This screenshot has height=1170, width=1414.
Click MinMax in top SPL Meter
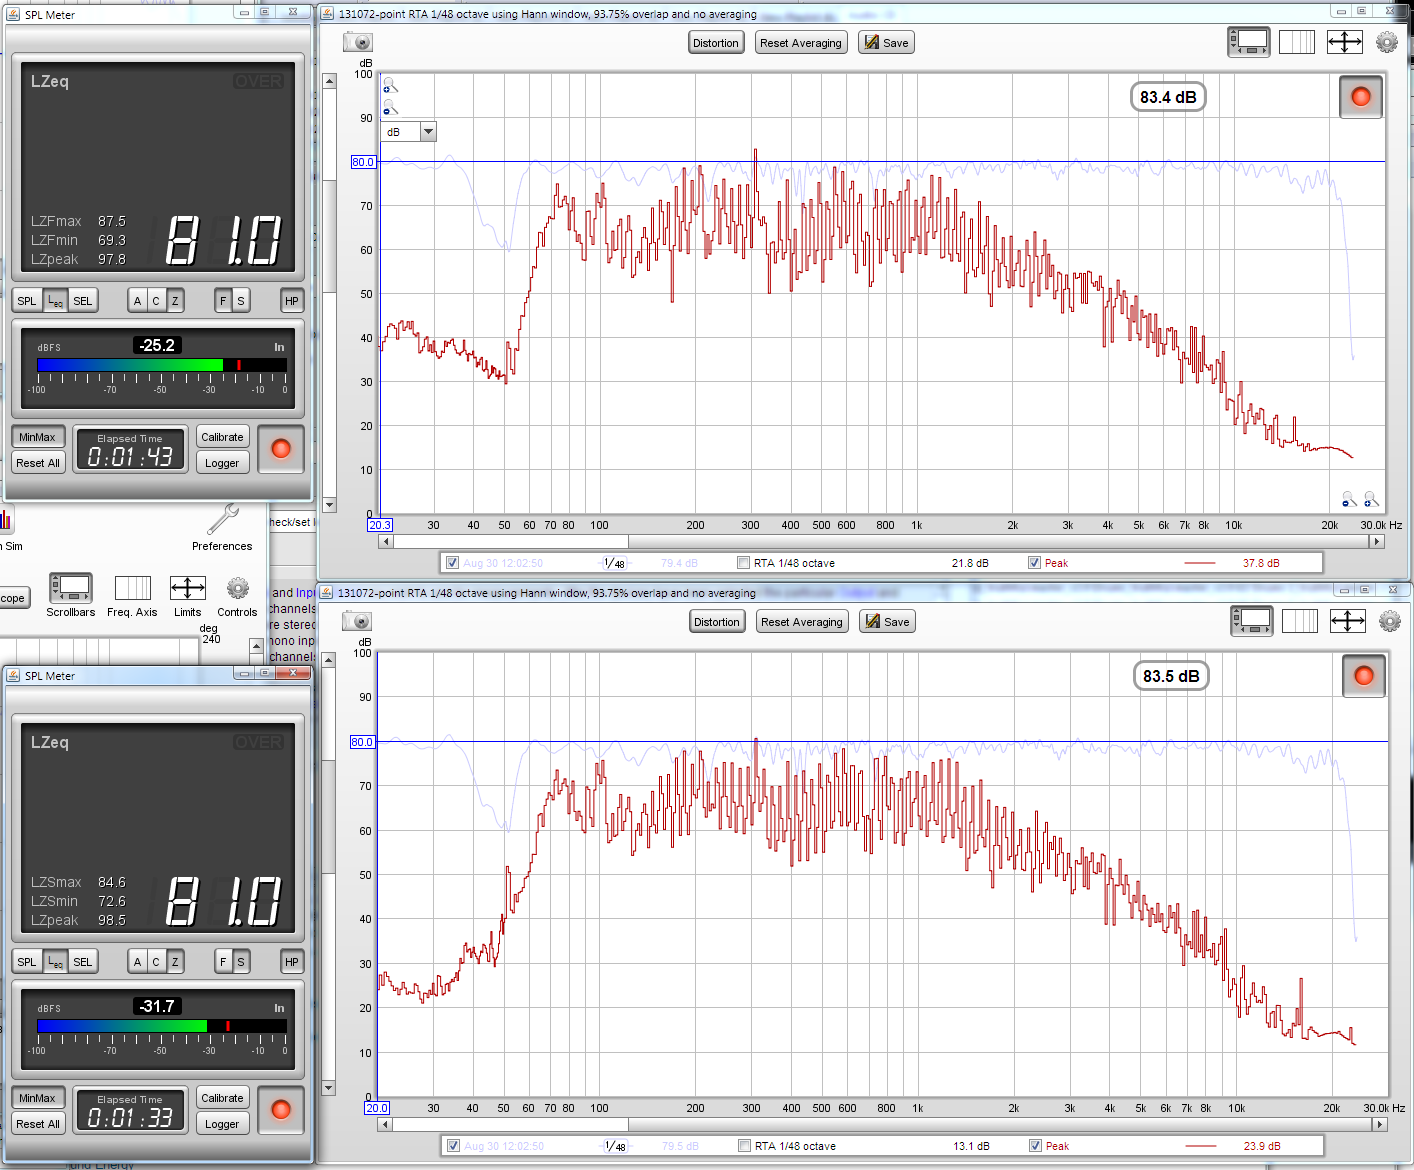[38, 437]
